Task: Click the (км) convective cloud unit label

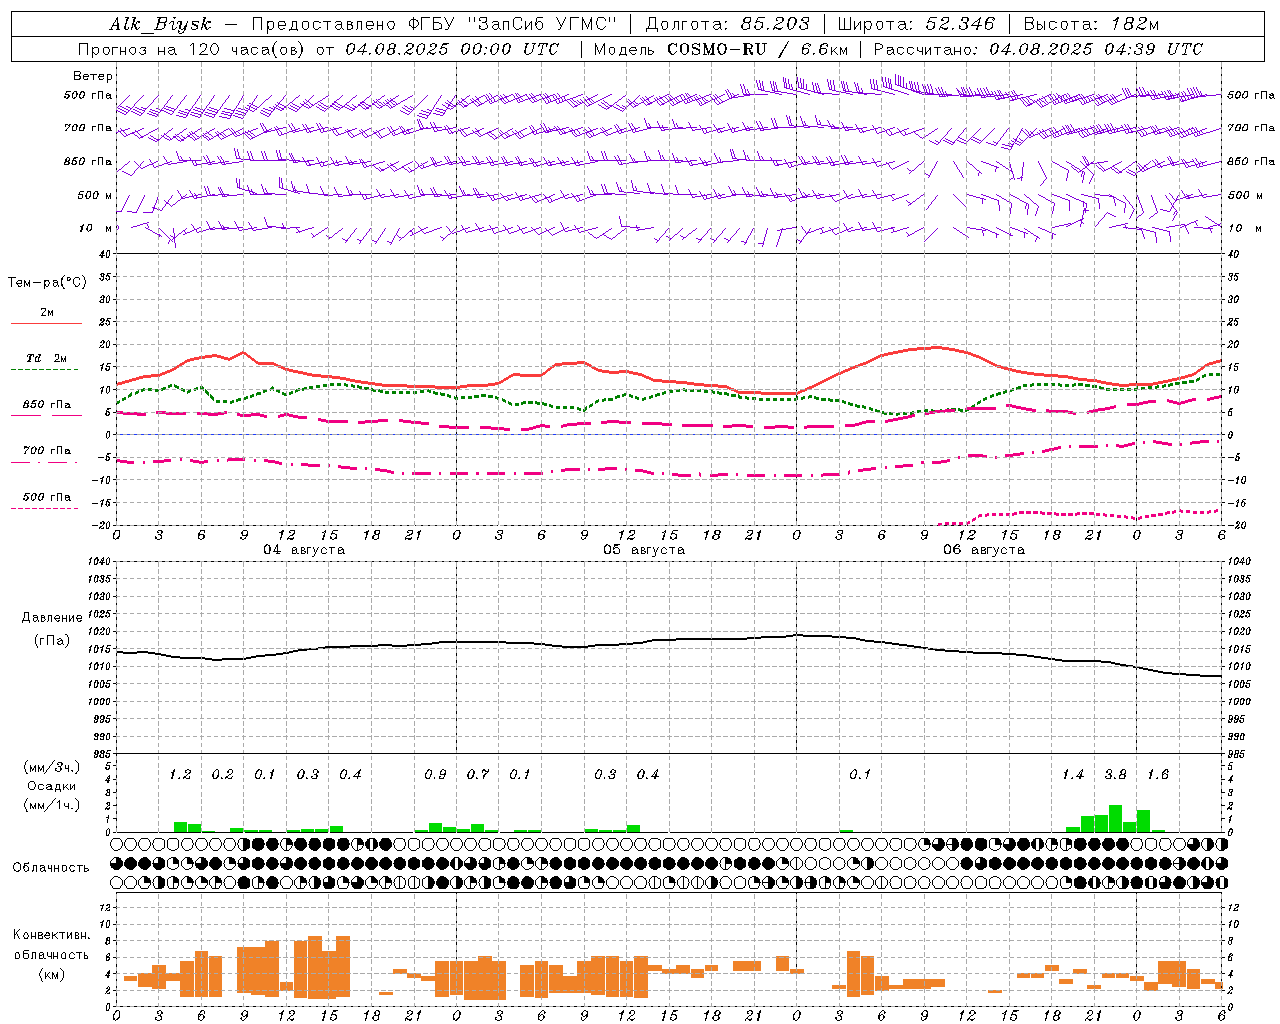Action: pos(53,974)
